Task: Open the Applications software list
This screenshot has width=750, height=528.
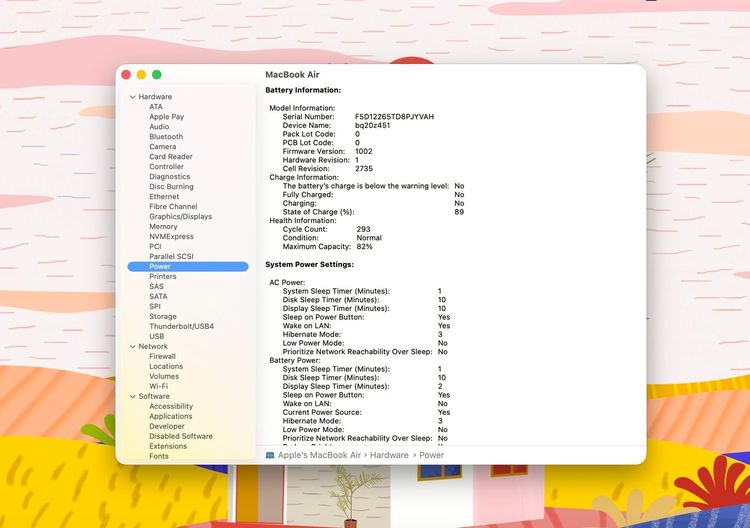Action: pos(171,417)
